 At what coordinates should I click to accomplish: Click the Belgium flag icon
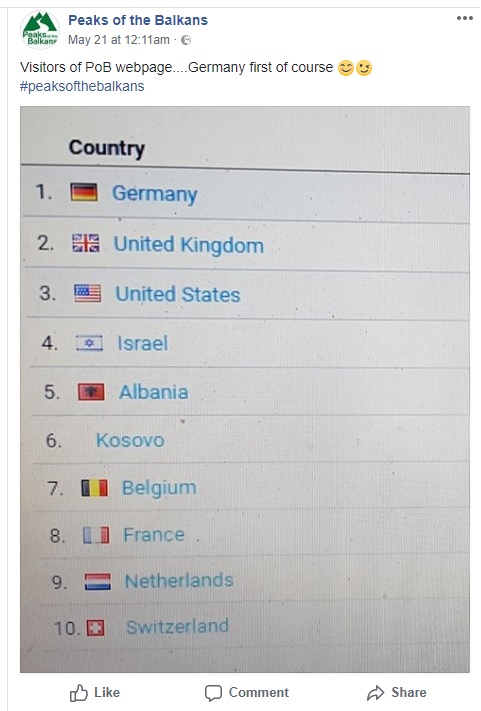[x=95, y=488]
